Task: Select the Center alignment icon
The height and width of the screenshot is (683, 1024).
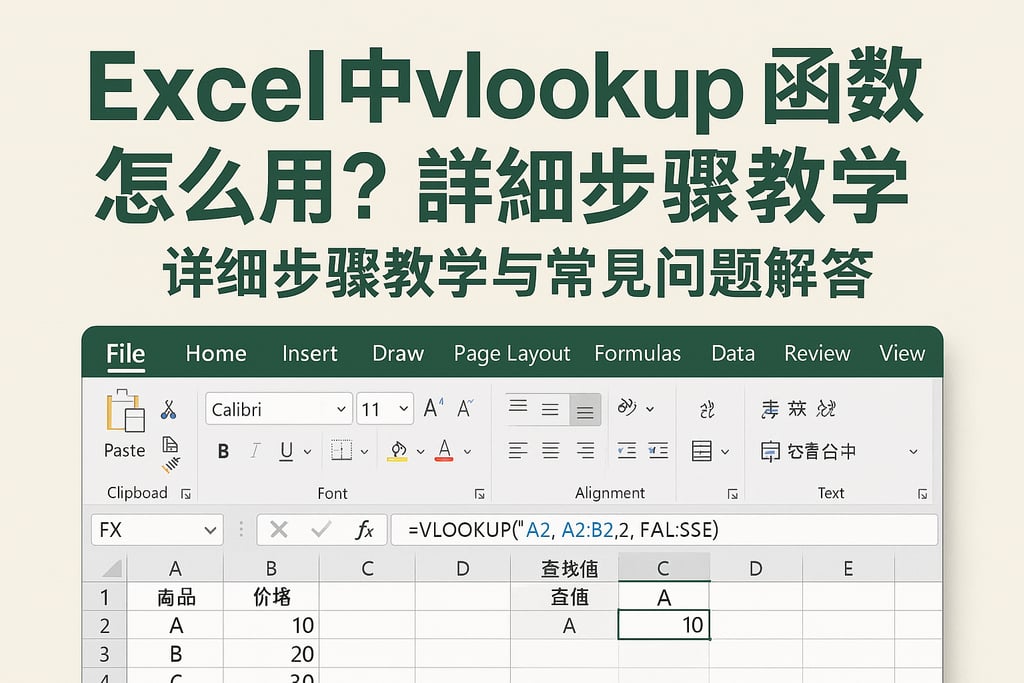Action: coord(551,451)
